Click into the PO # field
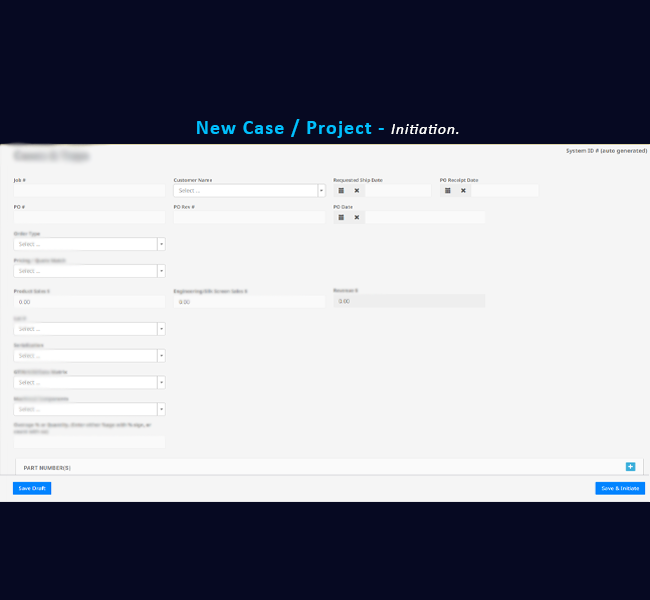 pos(89,217)
